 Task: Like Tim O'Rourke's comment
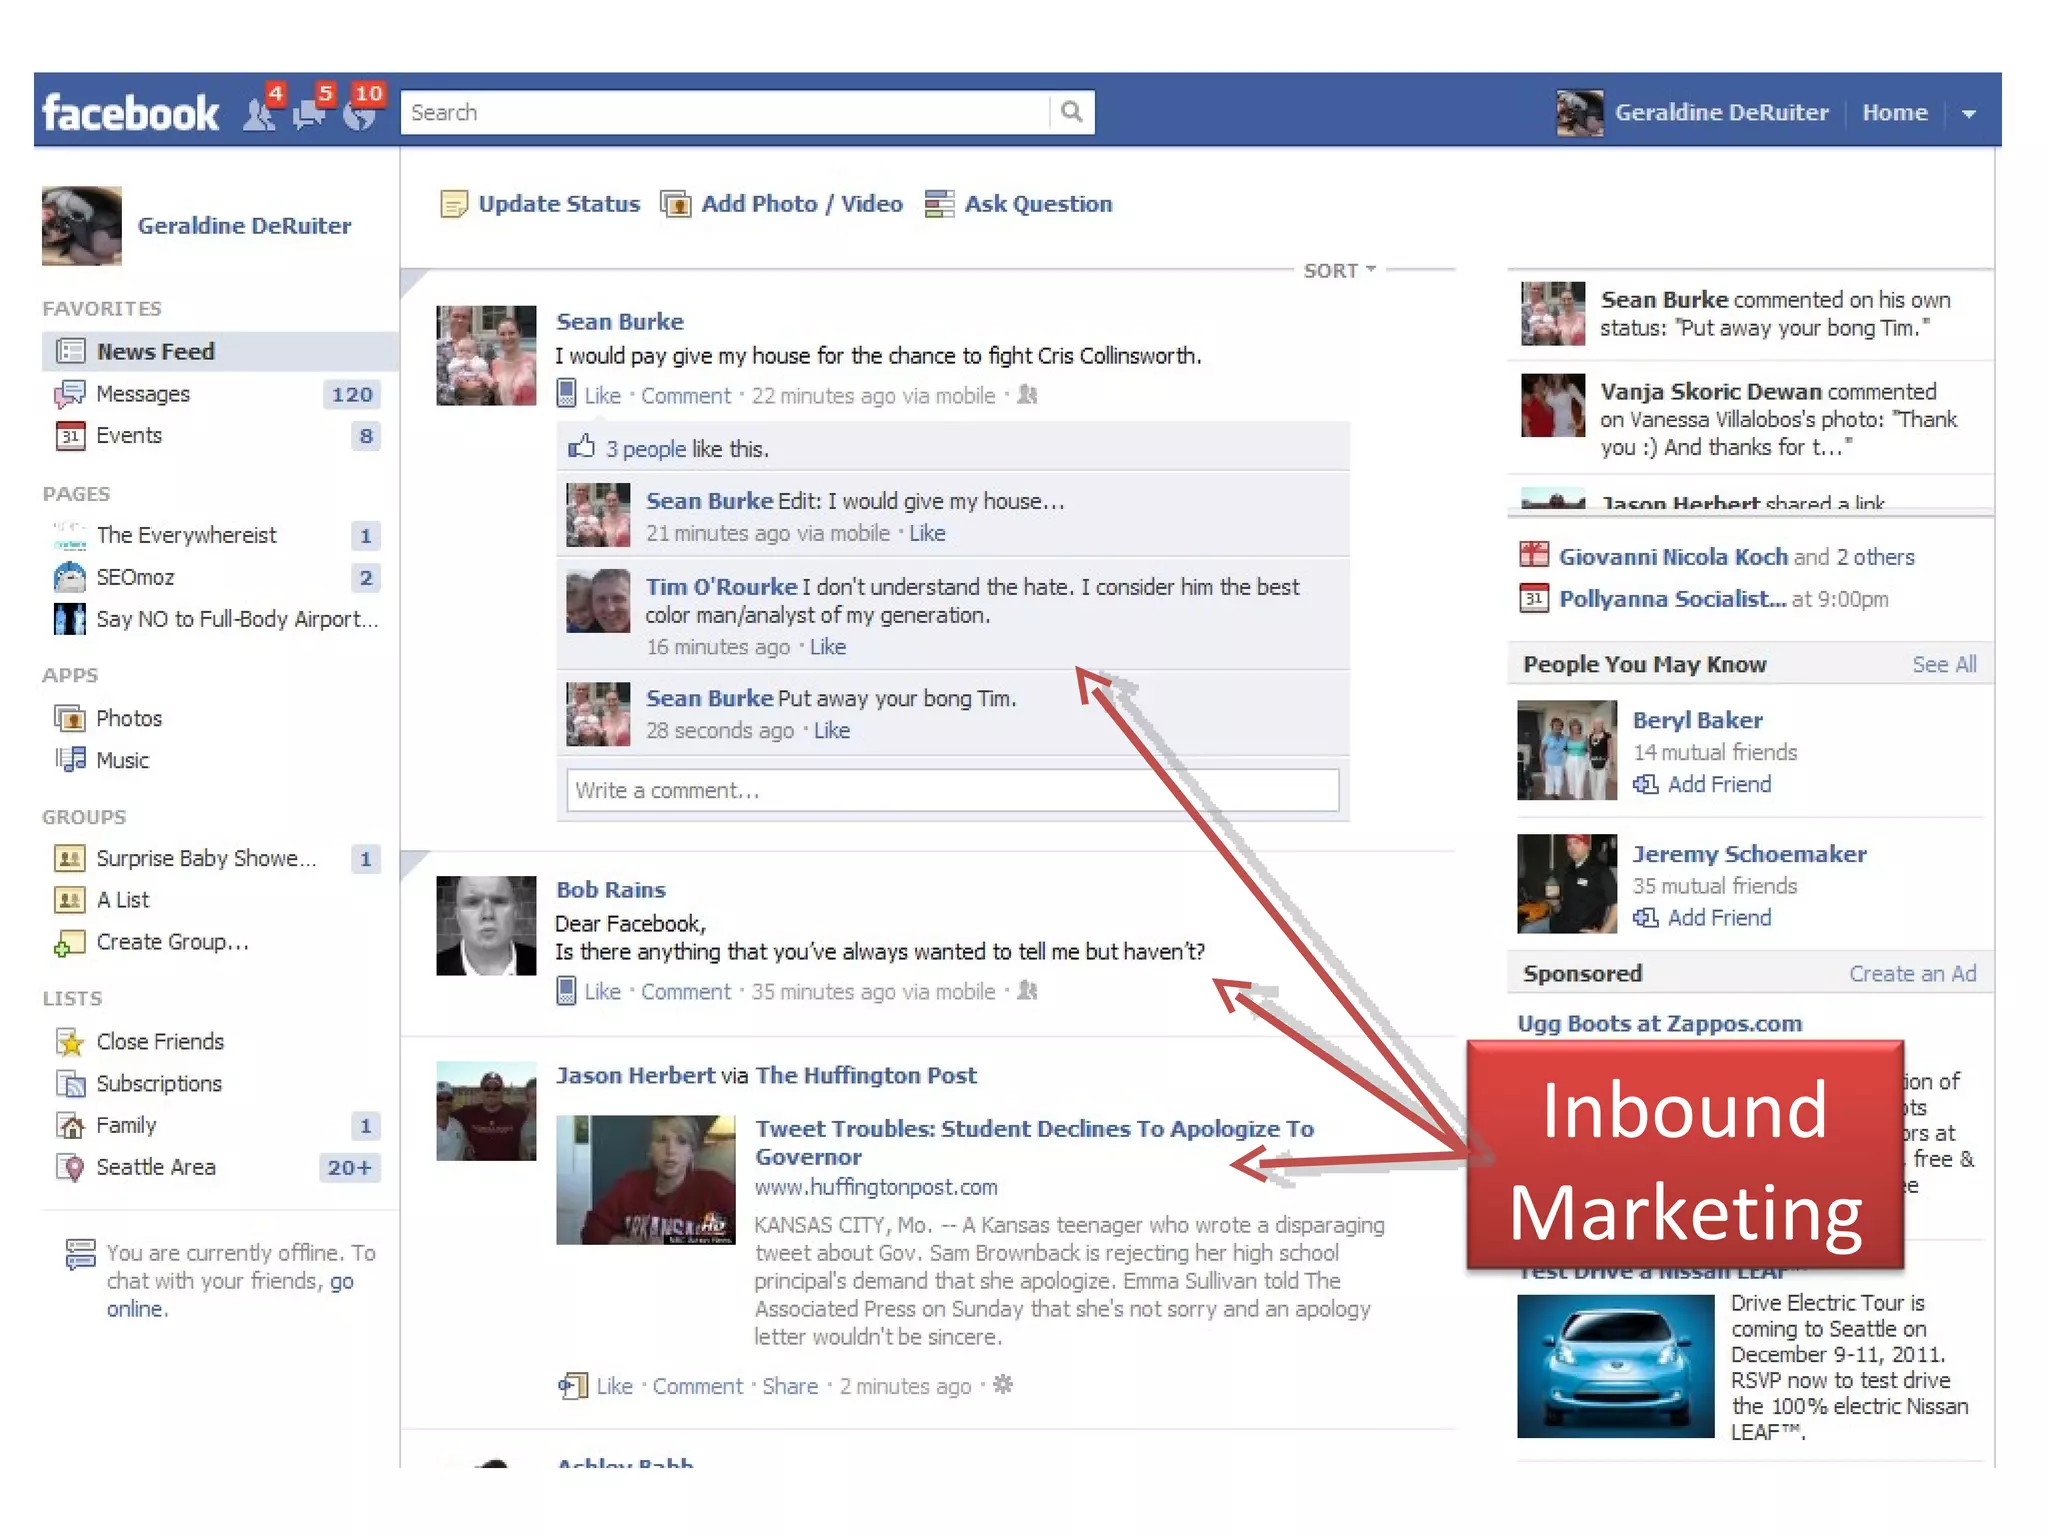[x=827, y=647]
